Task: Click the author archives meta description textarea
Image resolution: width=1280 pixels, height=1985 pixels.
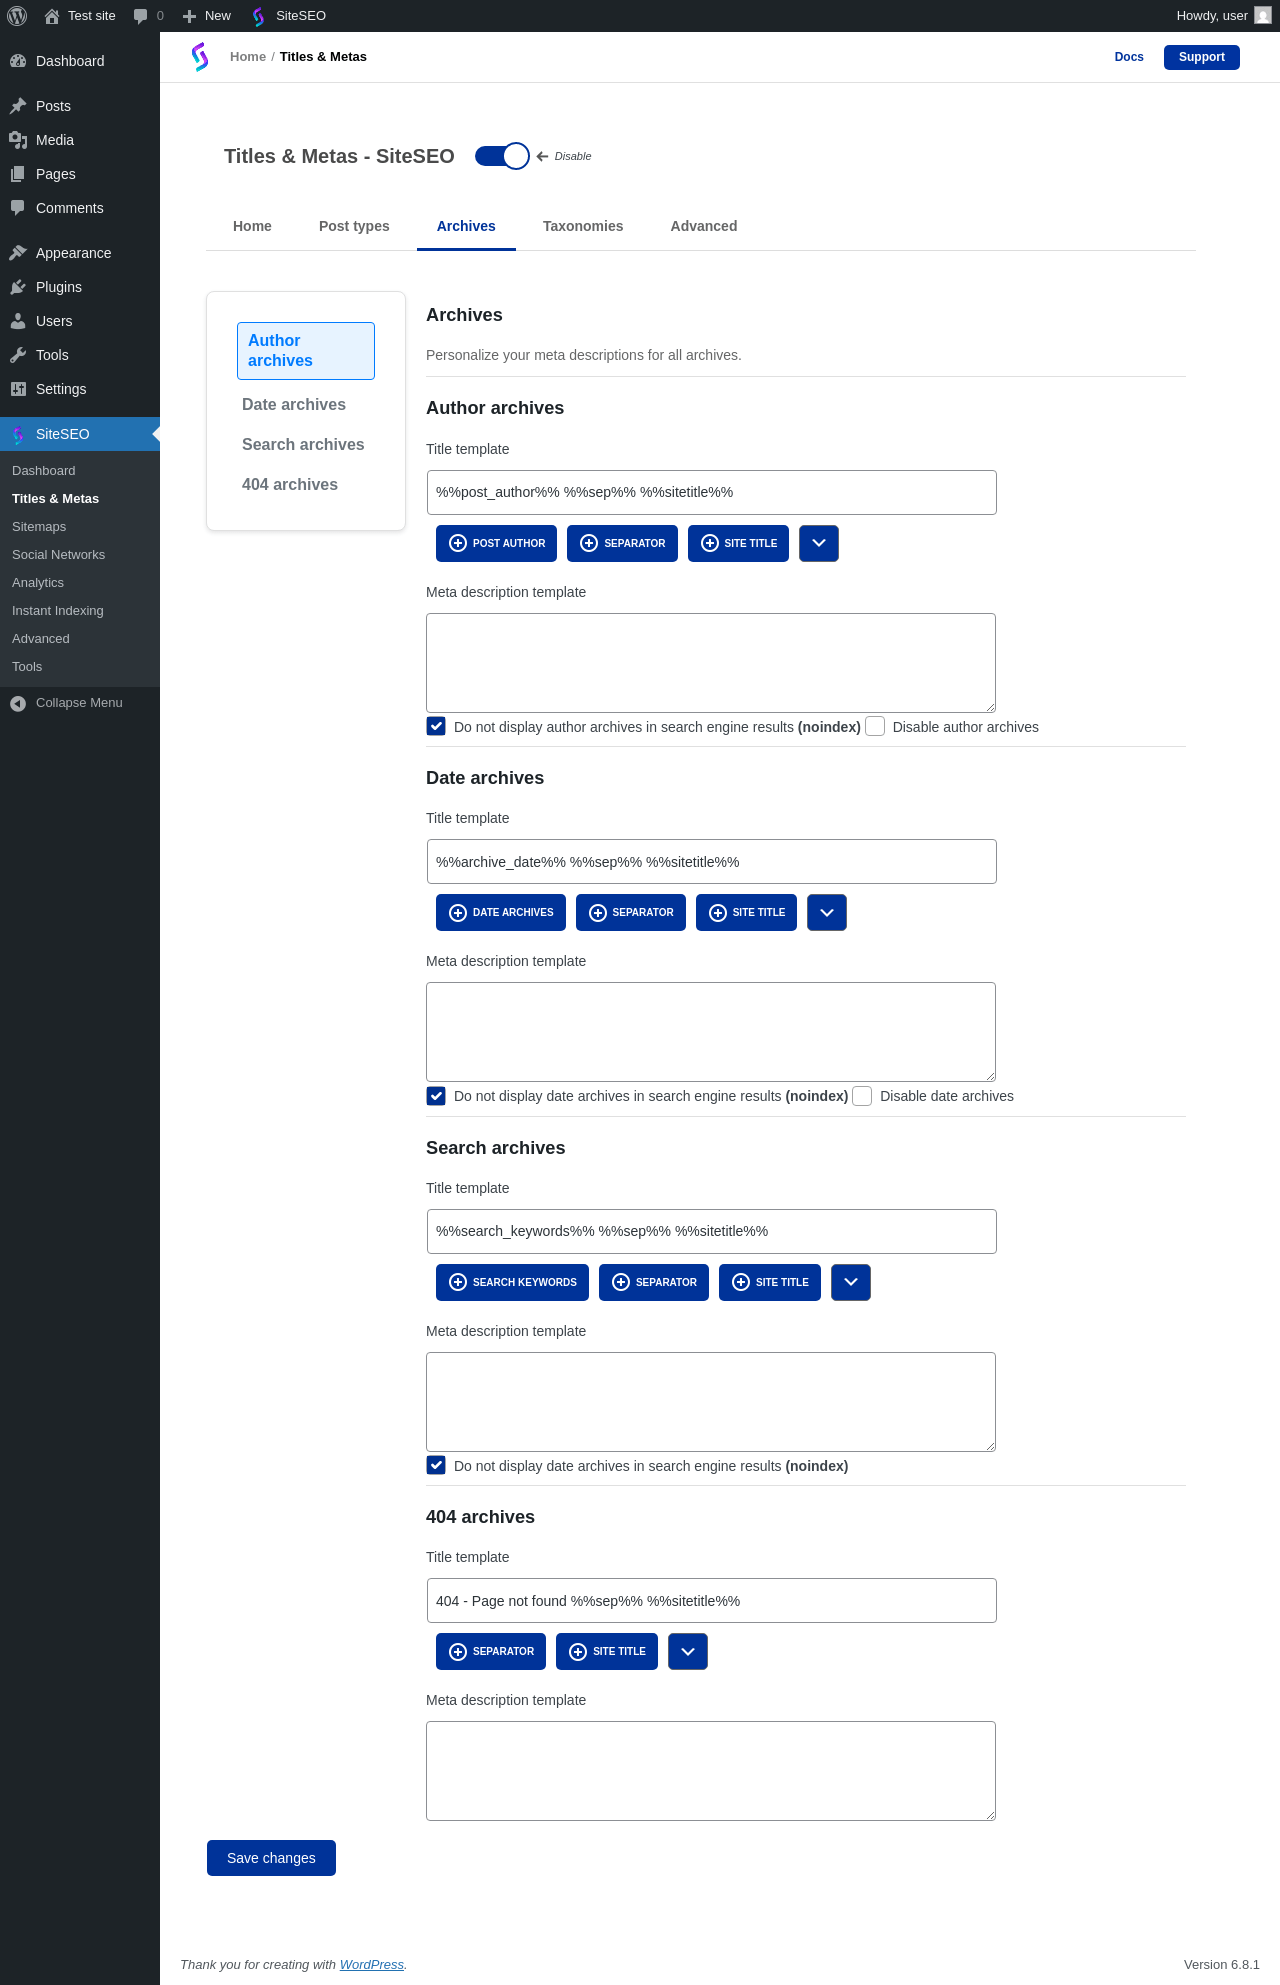Action: click(711, 663)
